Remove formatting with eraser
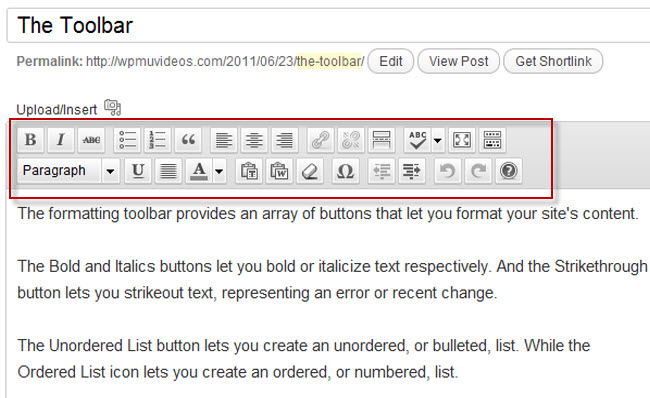 (x=310, y=171)
